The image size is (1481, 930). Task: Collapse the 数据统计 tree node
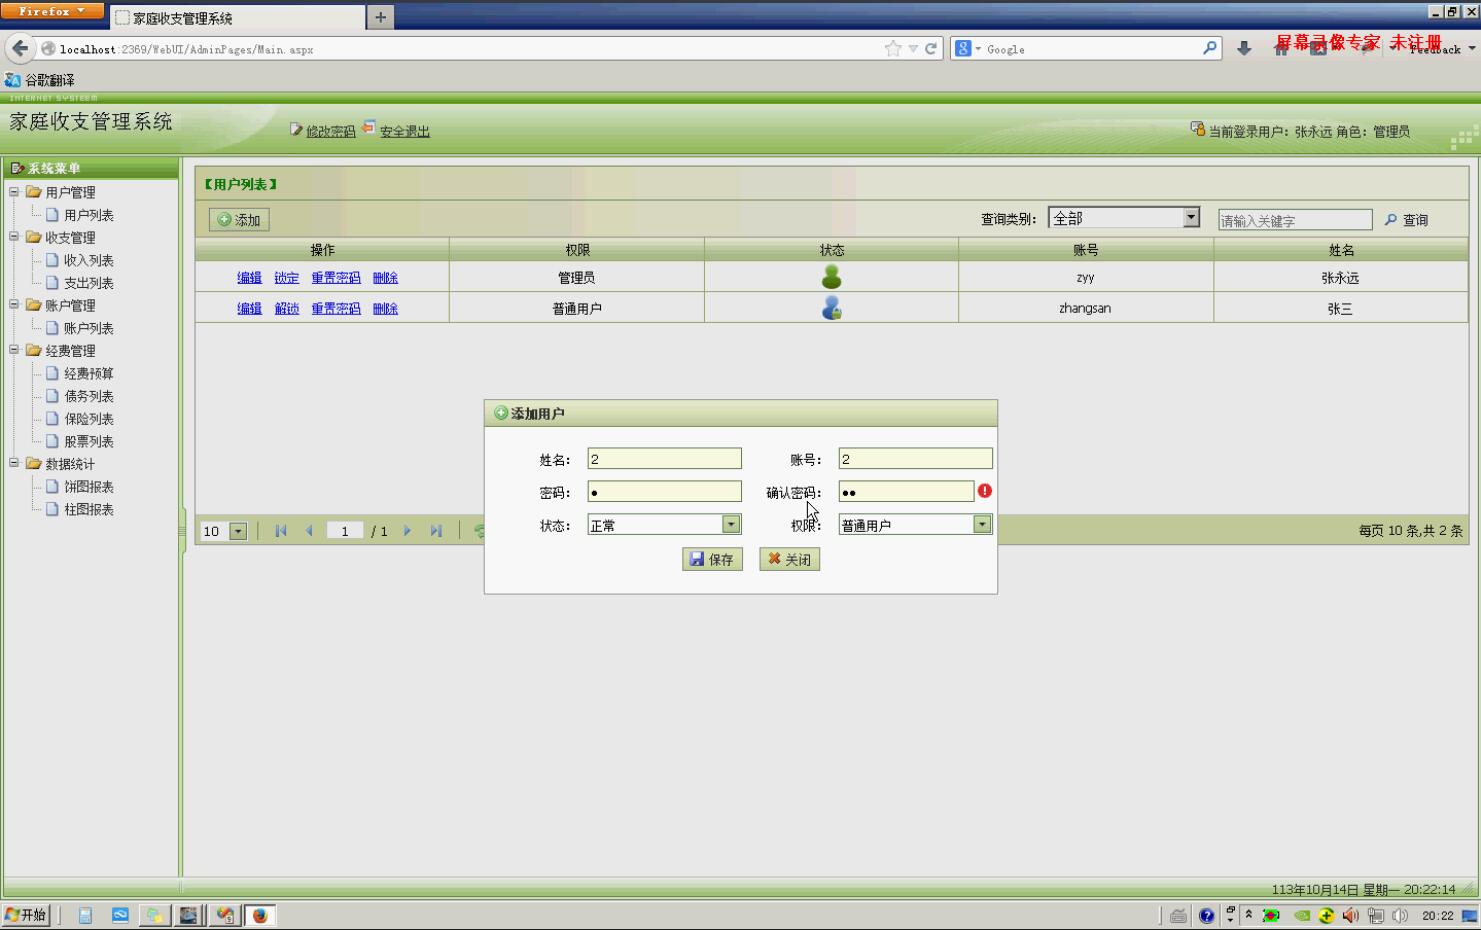click(14, 462)
